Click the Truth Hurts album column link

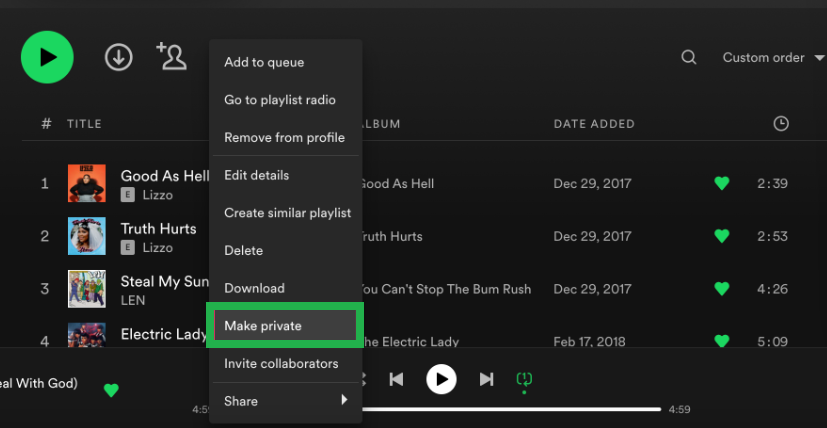coord(391,236)
